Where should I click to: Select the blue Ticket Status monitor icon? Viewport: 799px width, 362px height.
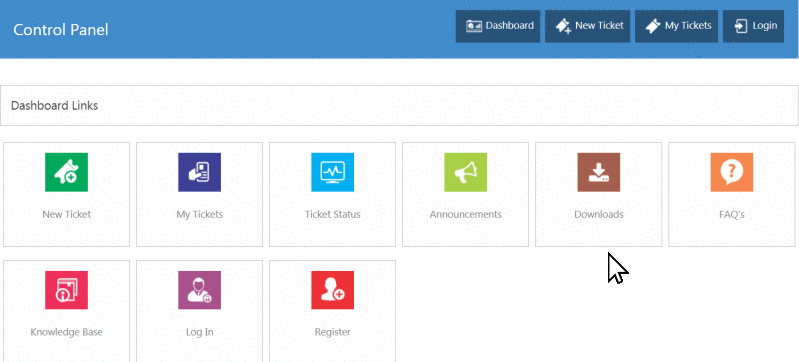pos(332,172)
